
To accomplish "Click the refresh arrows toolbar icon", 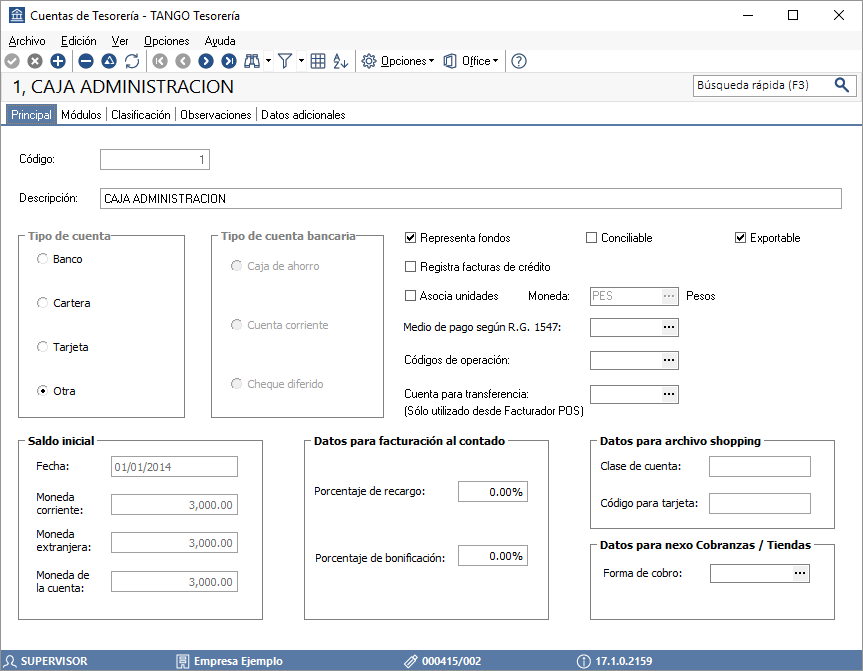I will pos(132,61).
